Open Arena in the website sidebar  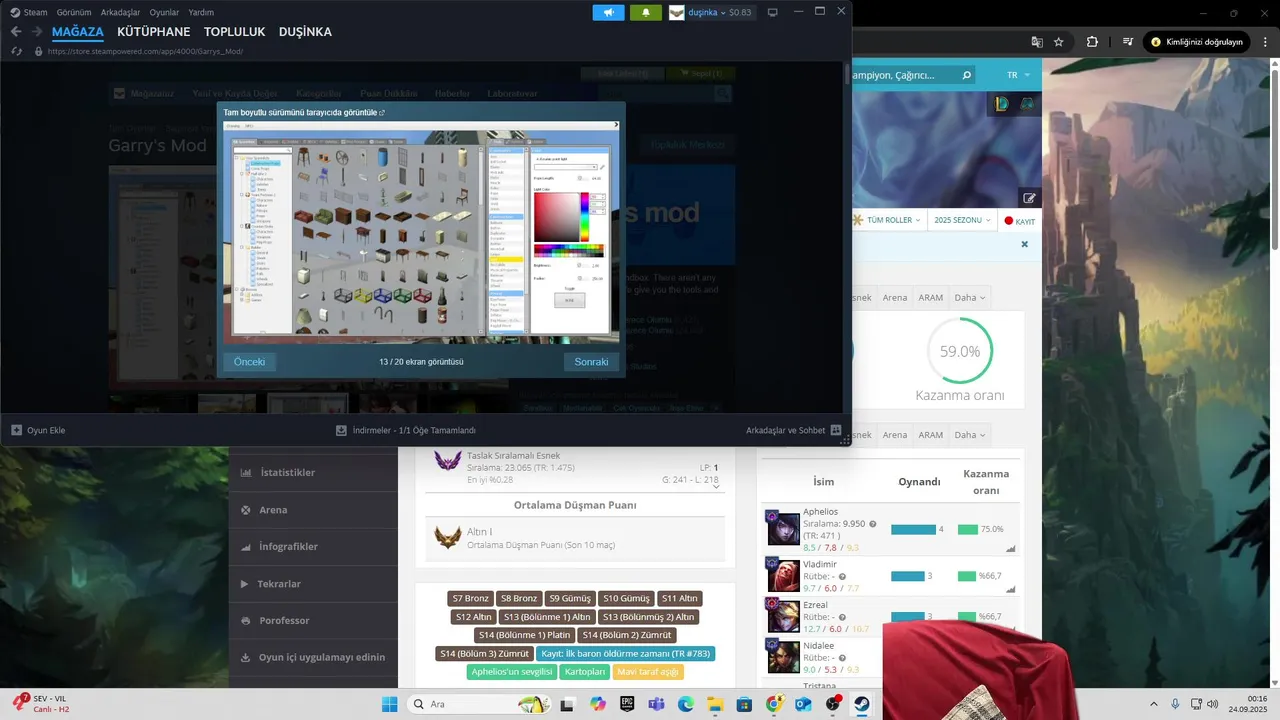point(313,510)
